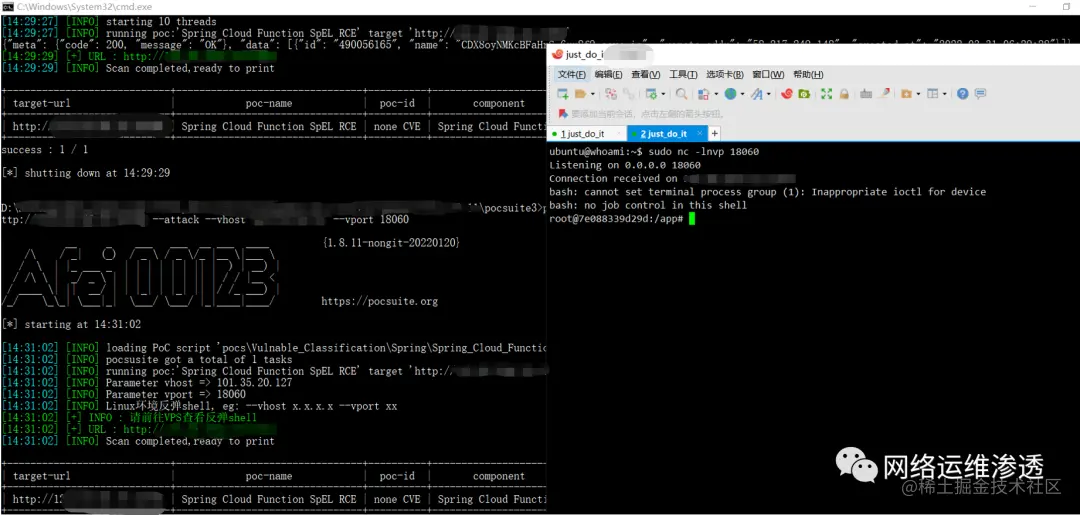Expand the arrow beside the Font icon
Screen dimensions: 1080x515
[x=769, y=94]
